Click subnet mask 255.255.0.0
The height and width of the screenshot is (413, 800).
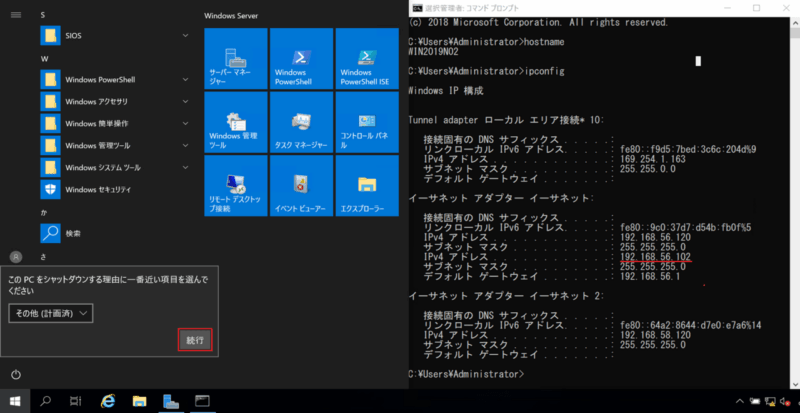[x=648, y=169]
